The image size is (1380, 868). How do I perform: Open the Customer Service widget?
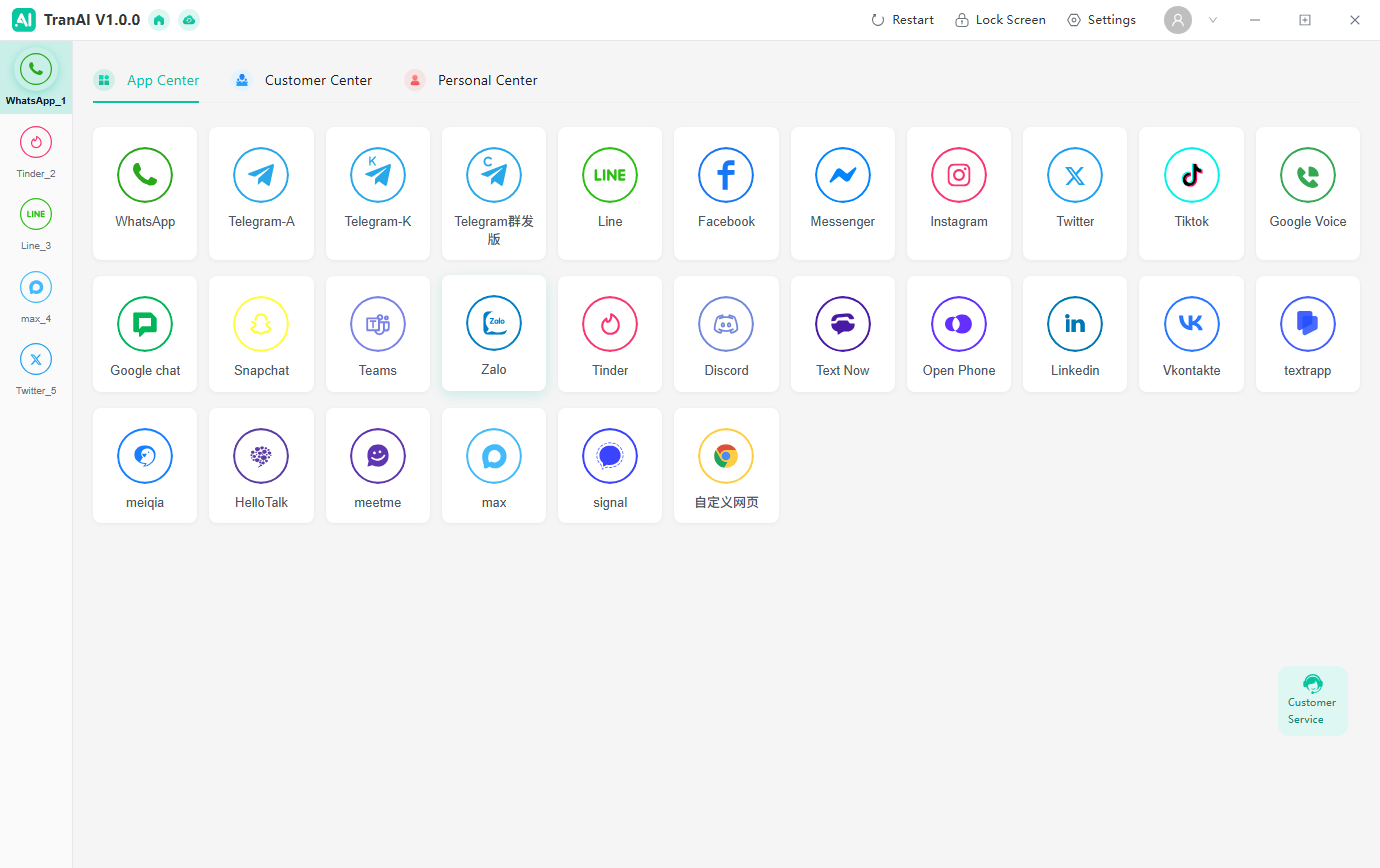click(1313, 701)
